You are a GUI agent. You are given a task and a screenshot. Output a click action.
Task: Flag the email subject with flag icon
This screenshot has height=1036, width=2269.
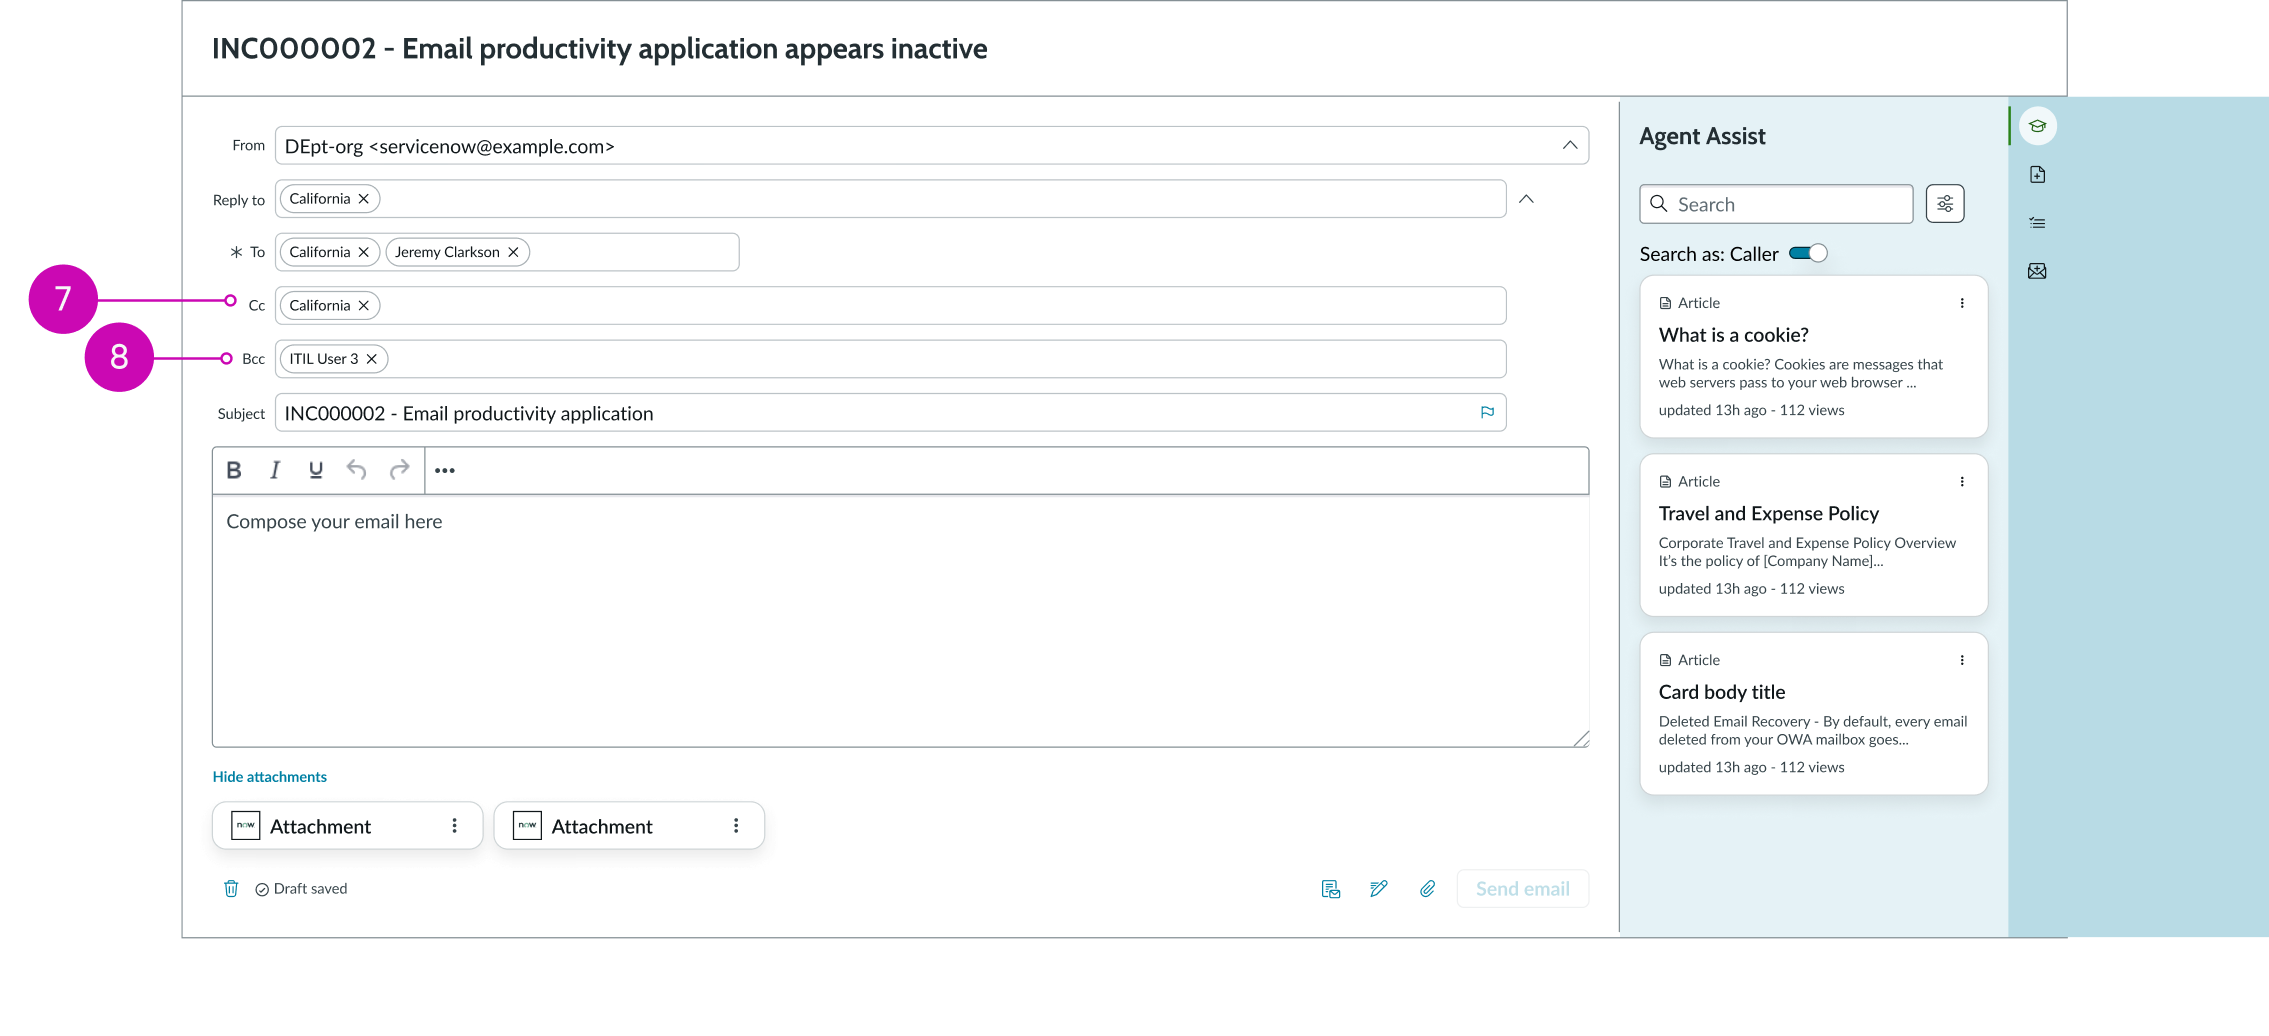pos(1487,413)
